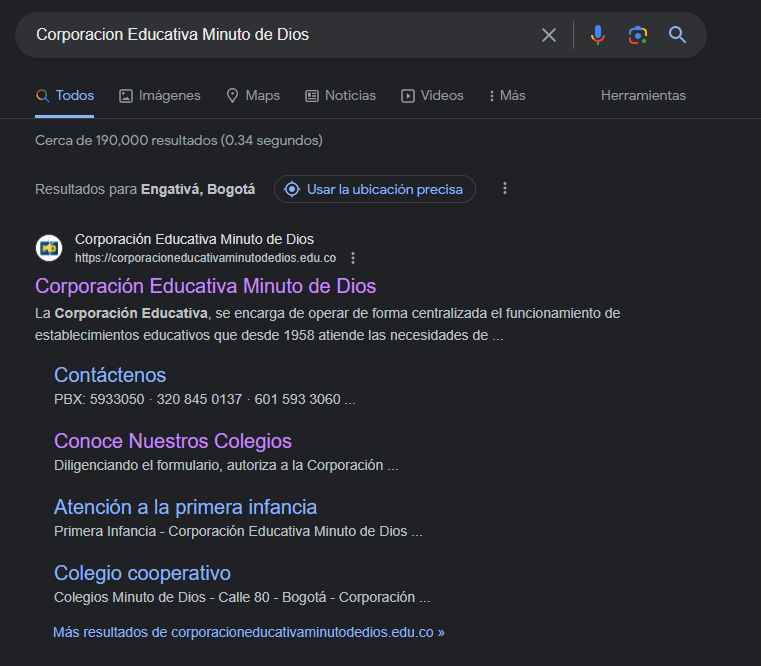Open Atención a la primera infancia sitelink
The width and height of the screenshot is (761, 666).
[x=185, y=507]
